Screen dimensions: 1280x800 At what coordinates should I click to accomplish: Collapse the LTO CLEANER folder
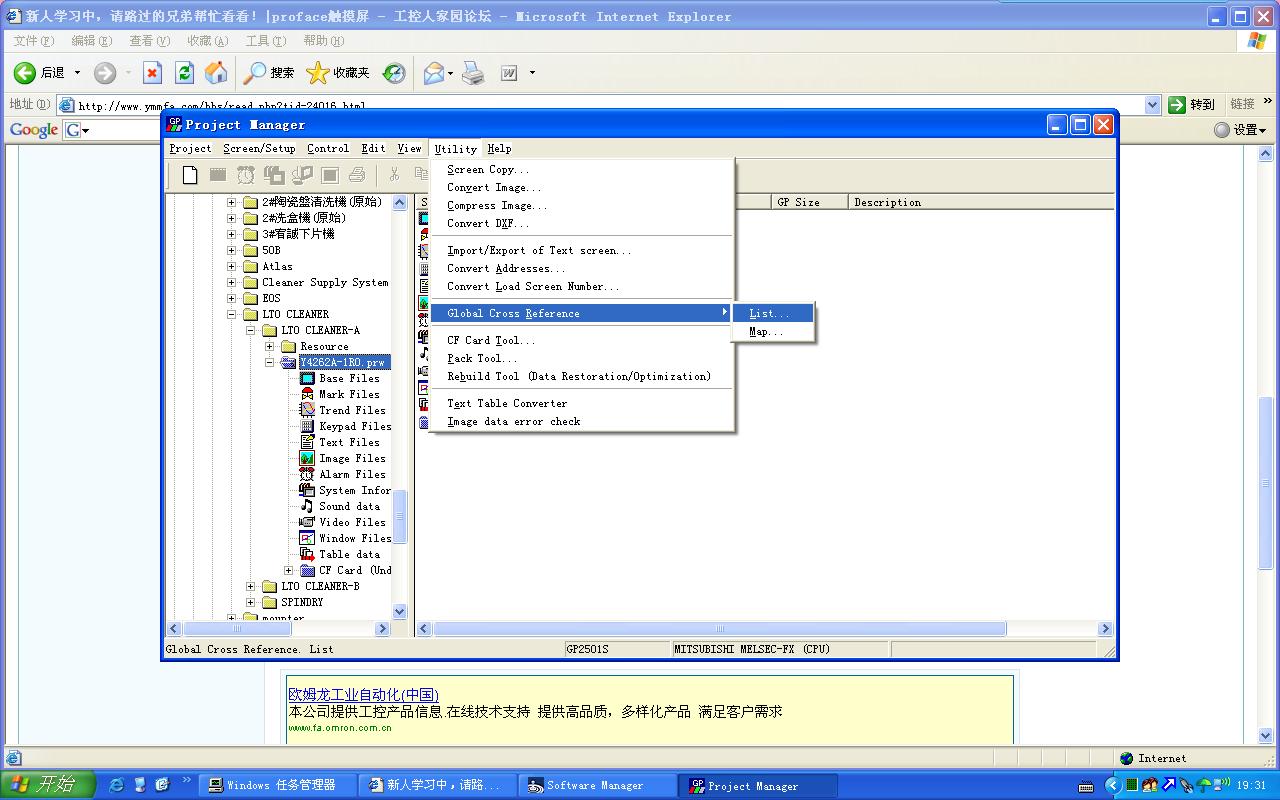pos(232,314)
